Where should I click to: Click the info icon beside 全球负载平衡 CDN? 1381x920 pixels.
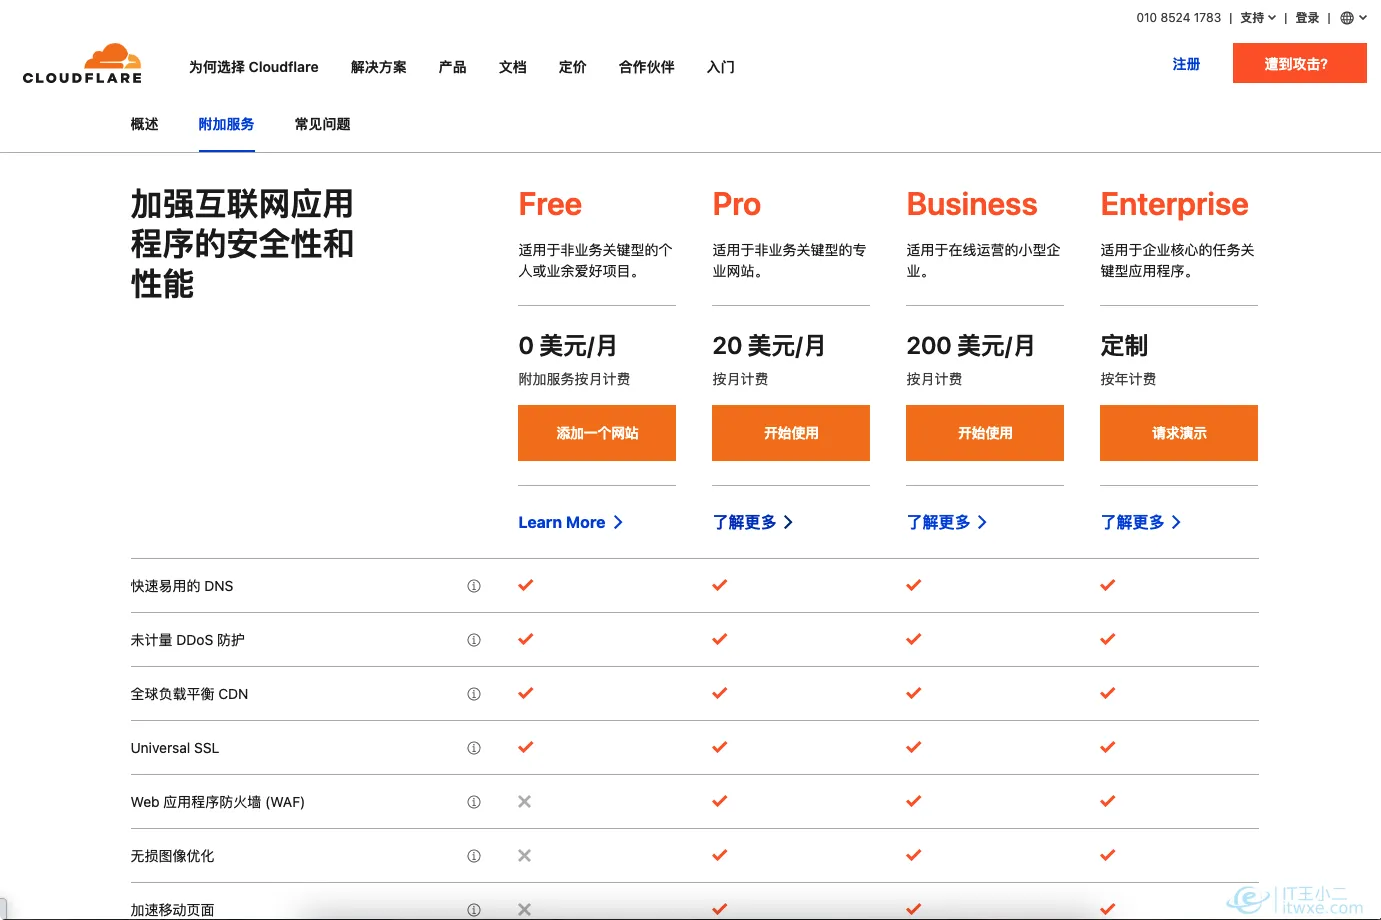[x=474, y=693]
